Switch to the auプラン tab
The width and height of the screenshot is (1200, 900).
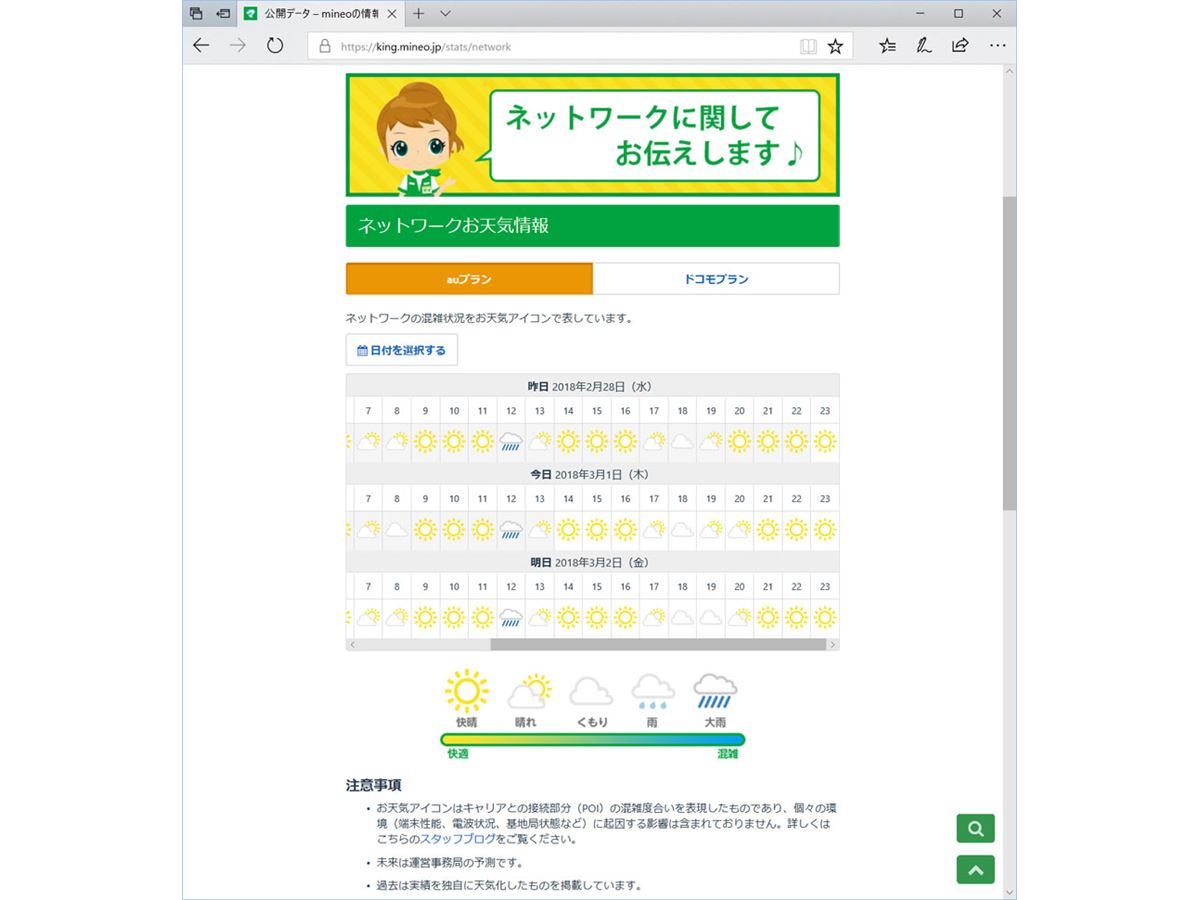tap(469, 279)
